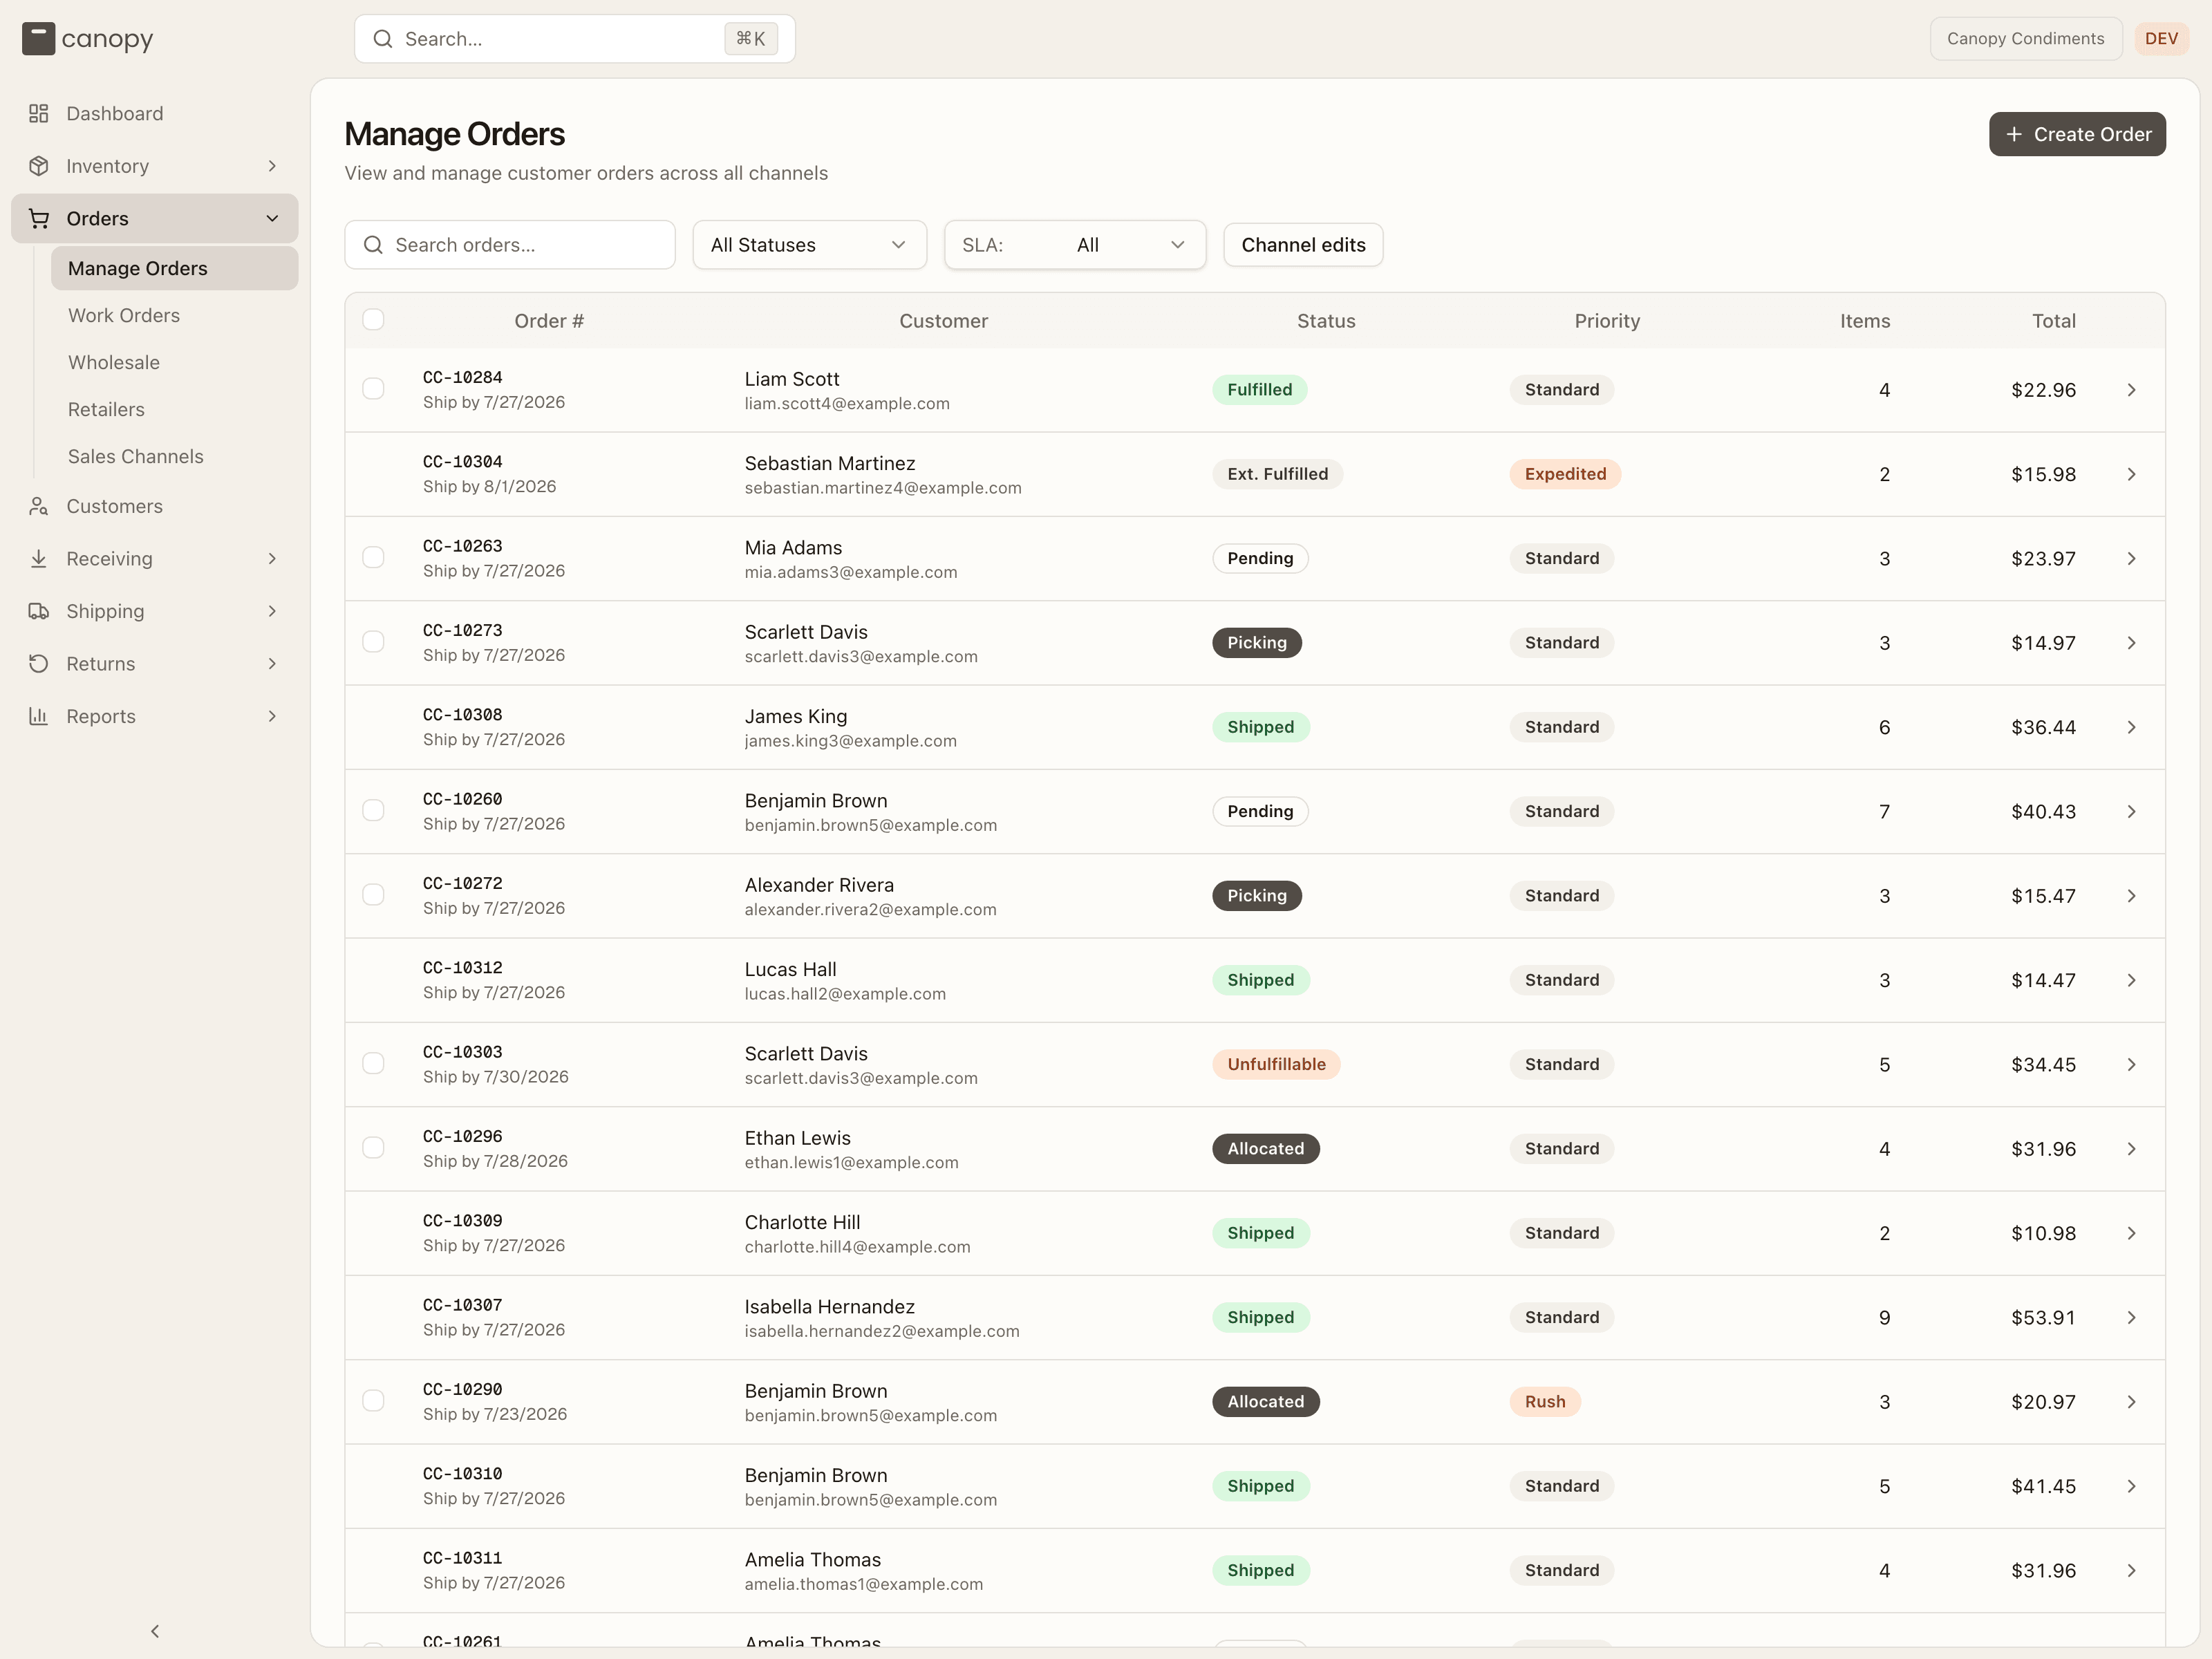Screen dimensions: 2212x1659
Task: Click the Canopy Condiments workspace button
Action: click(x=2025, y=39)
